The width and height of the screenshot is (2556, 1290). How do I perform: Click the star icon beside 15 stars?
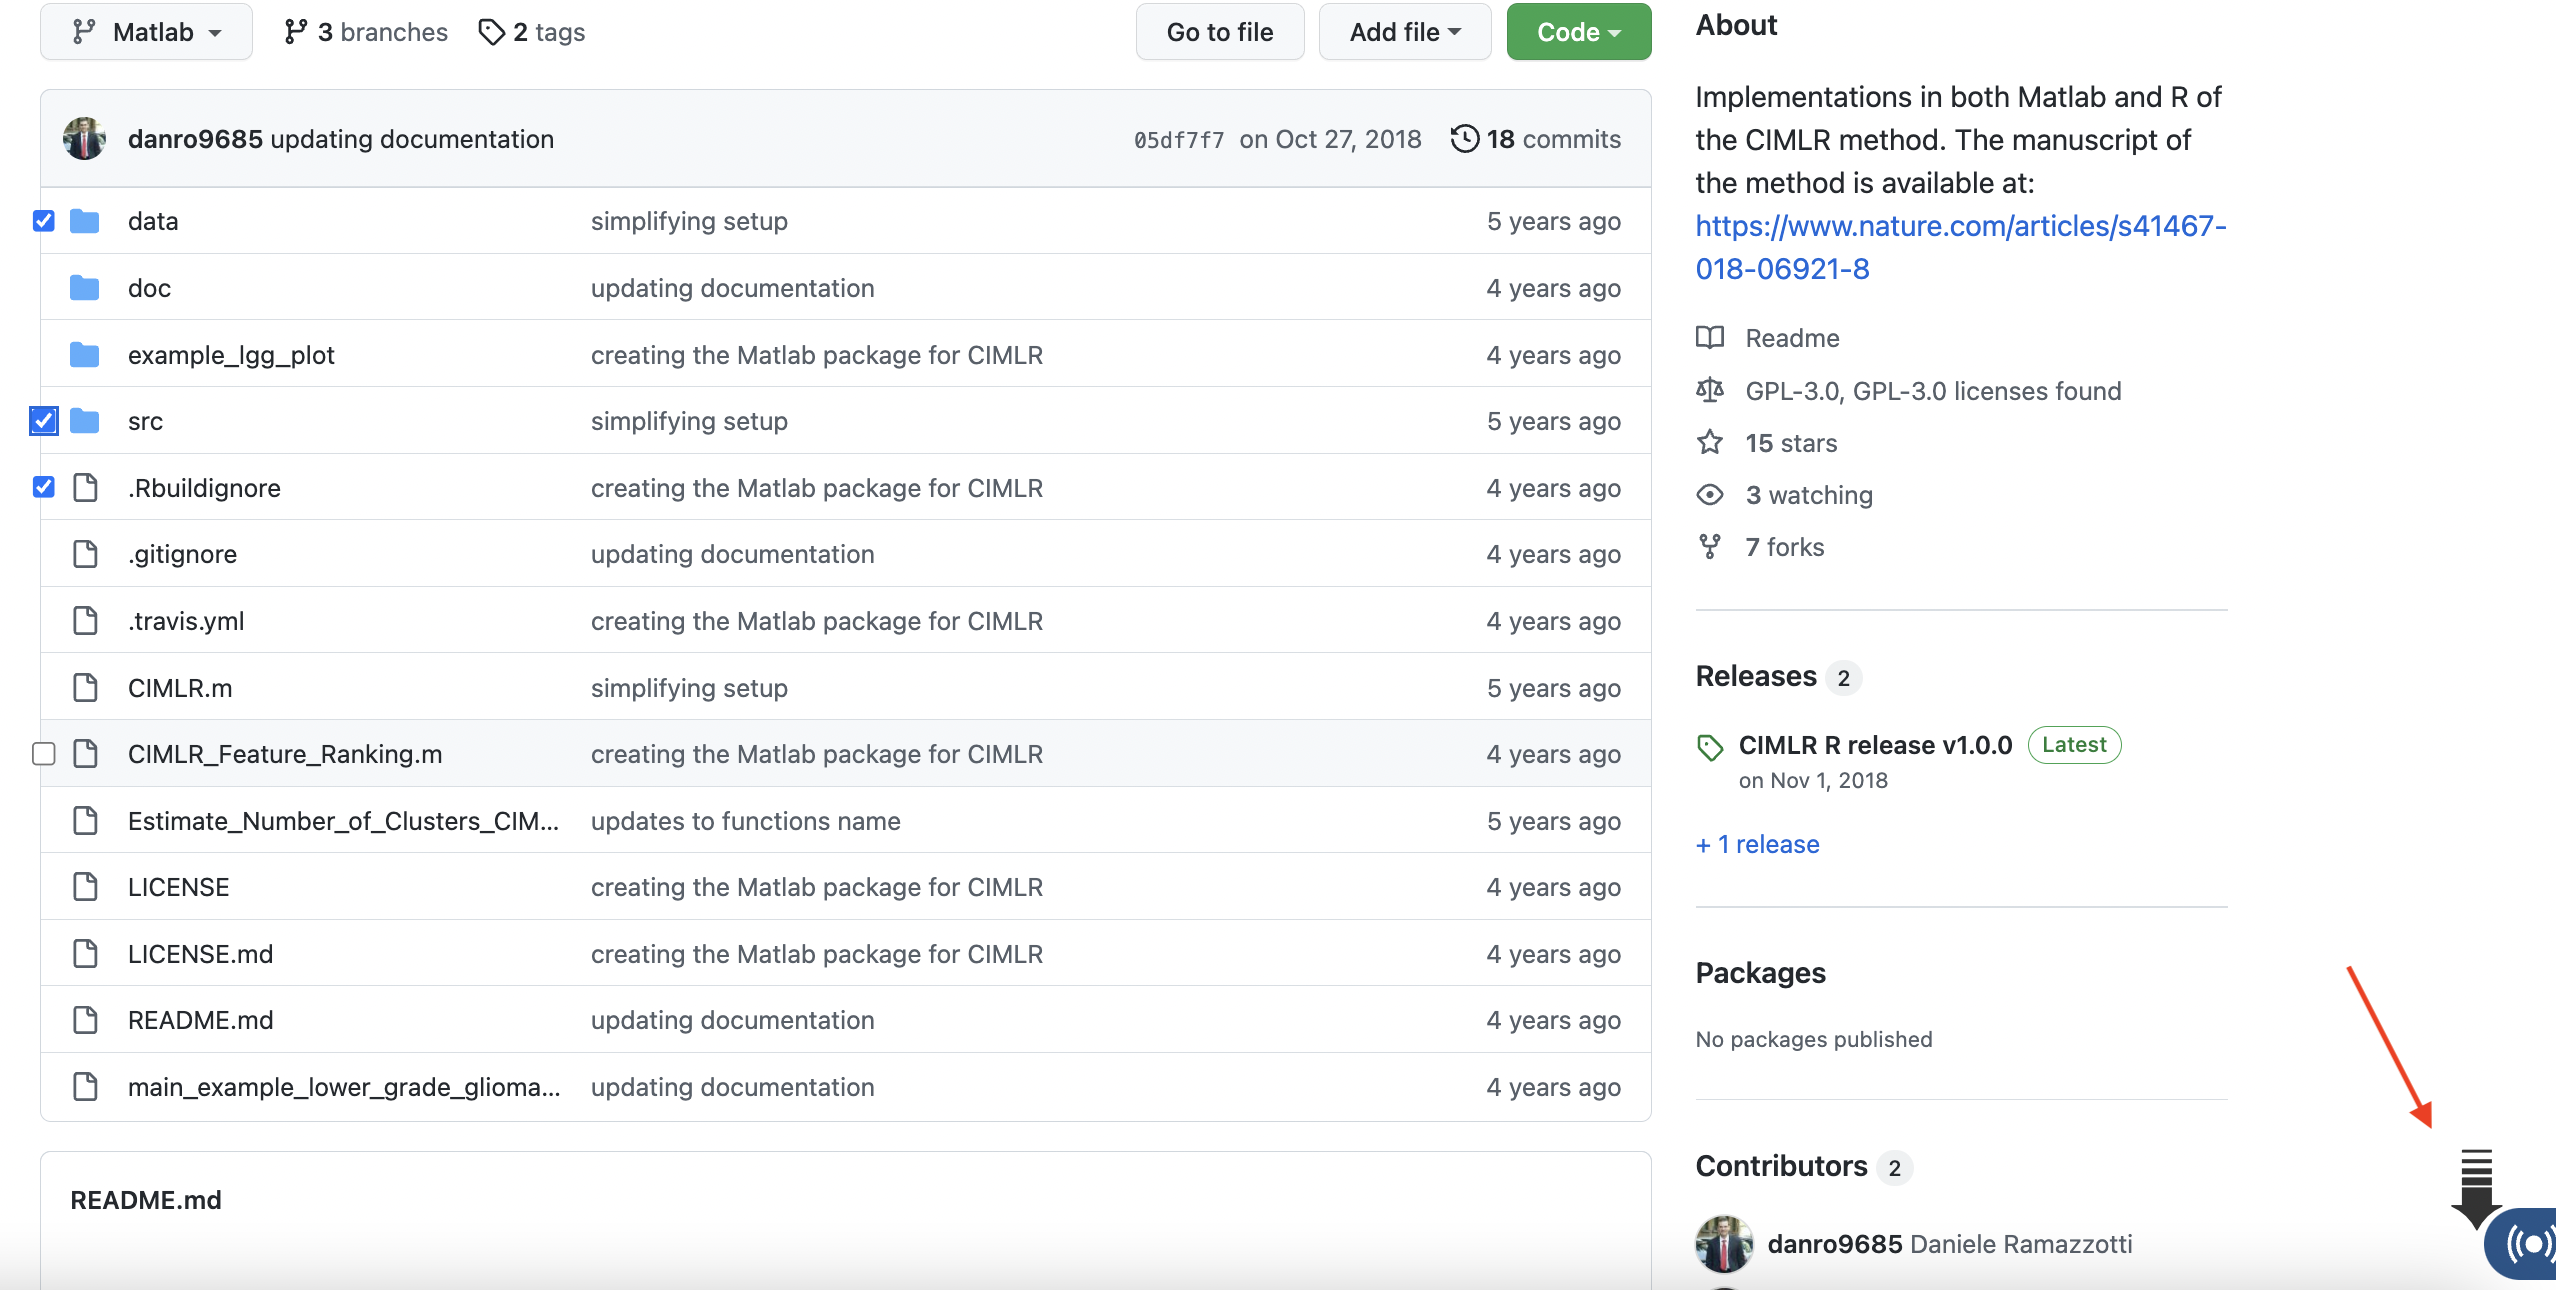click(1710, 442)
